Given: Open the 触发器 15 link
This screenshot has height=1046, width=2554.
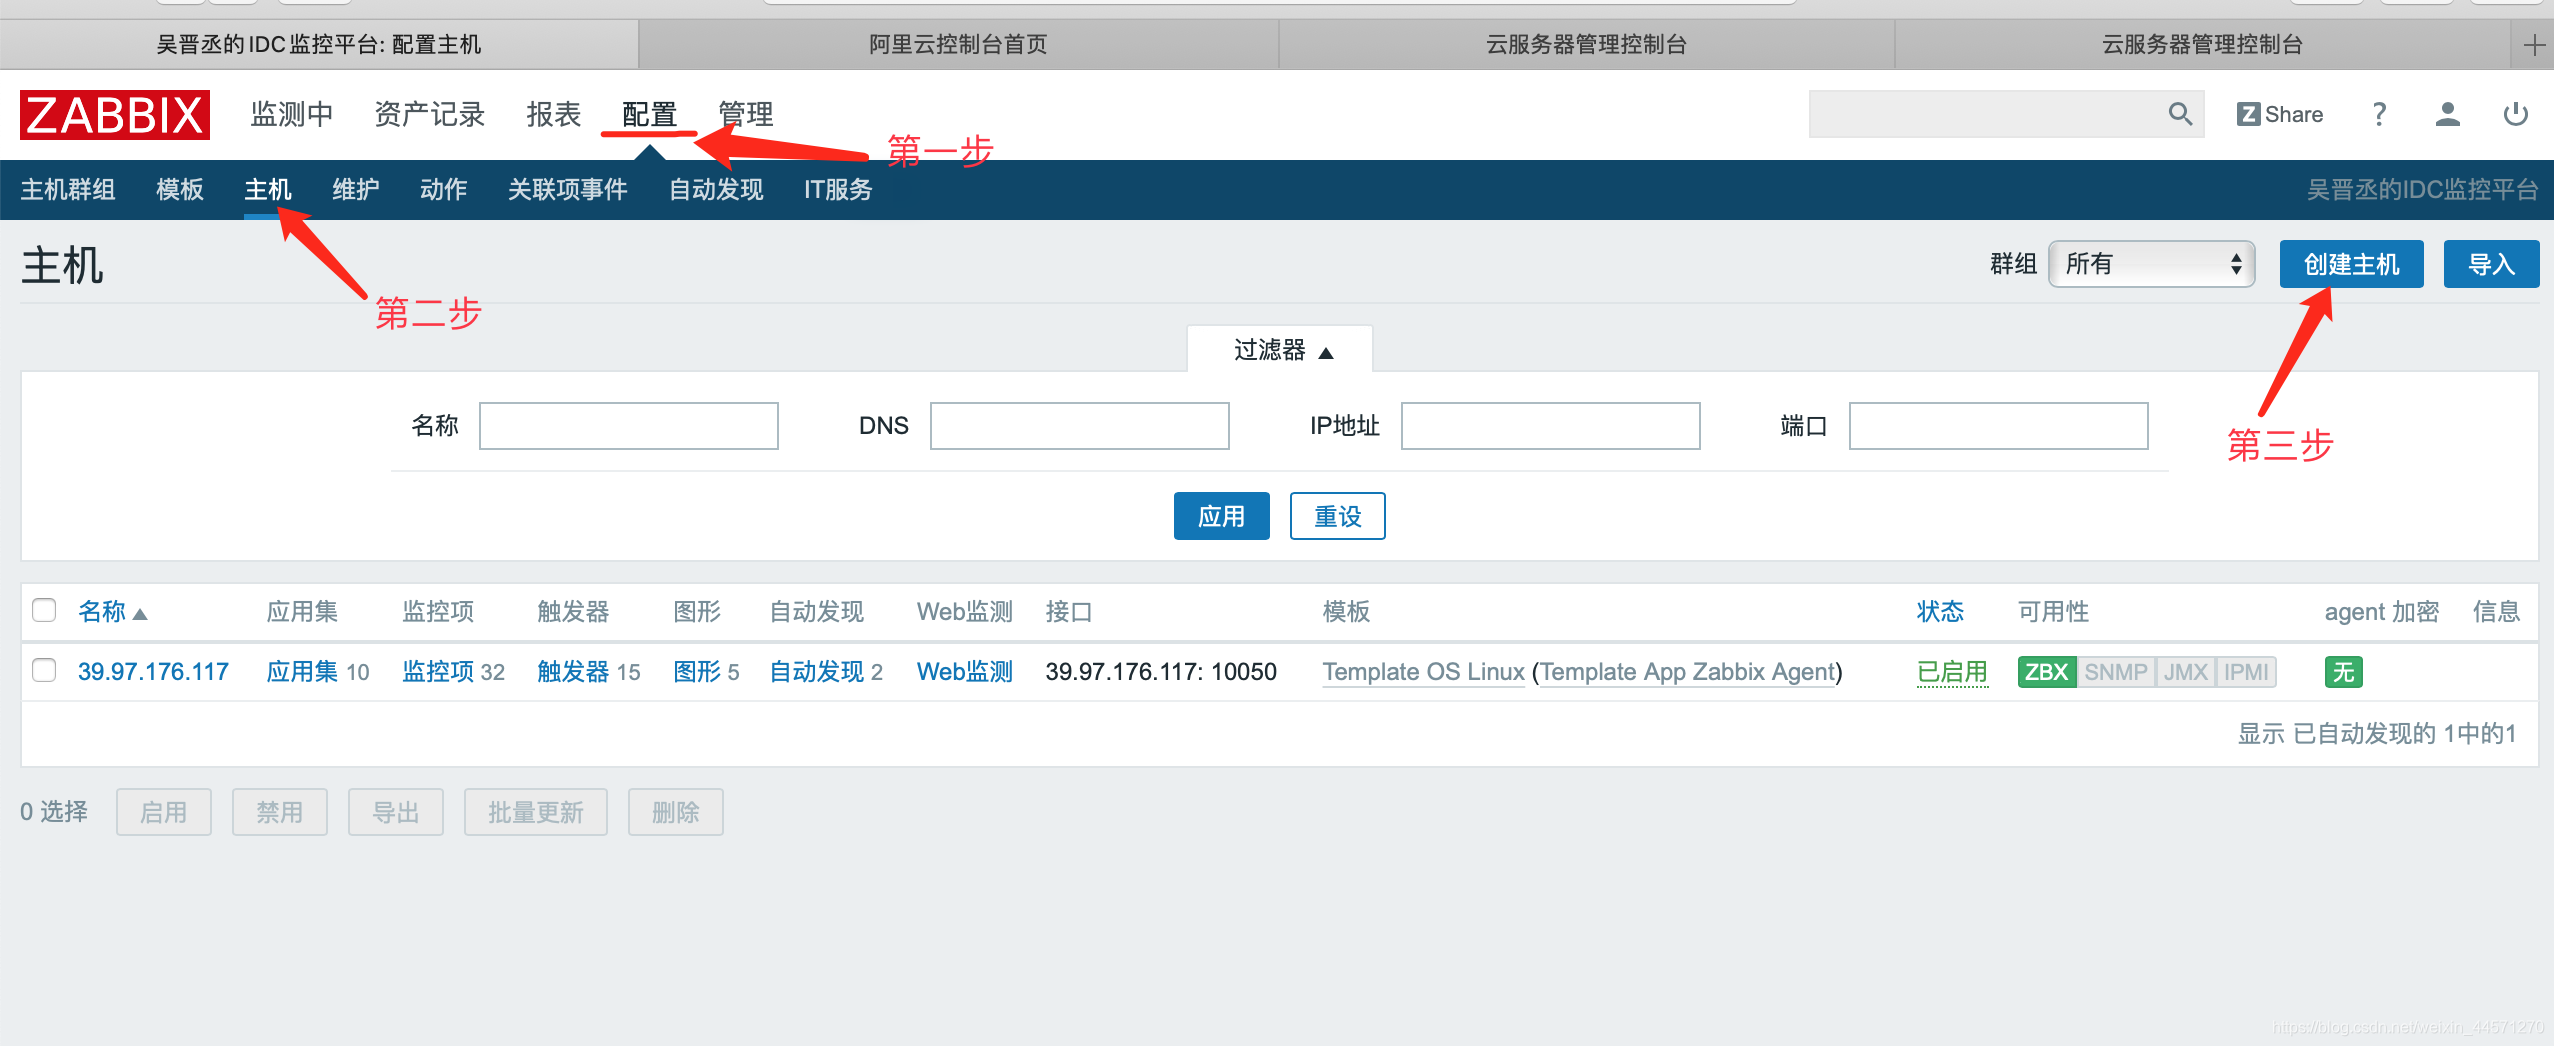Looking at the screenshot, I should (573, 672).
